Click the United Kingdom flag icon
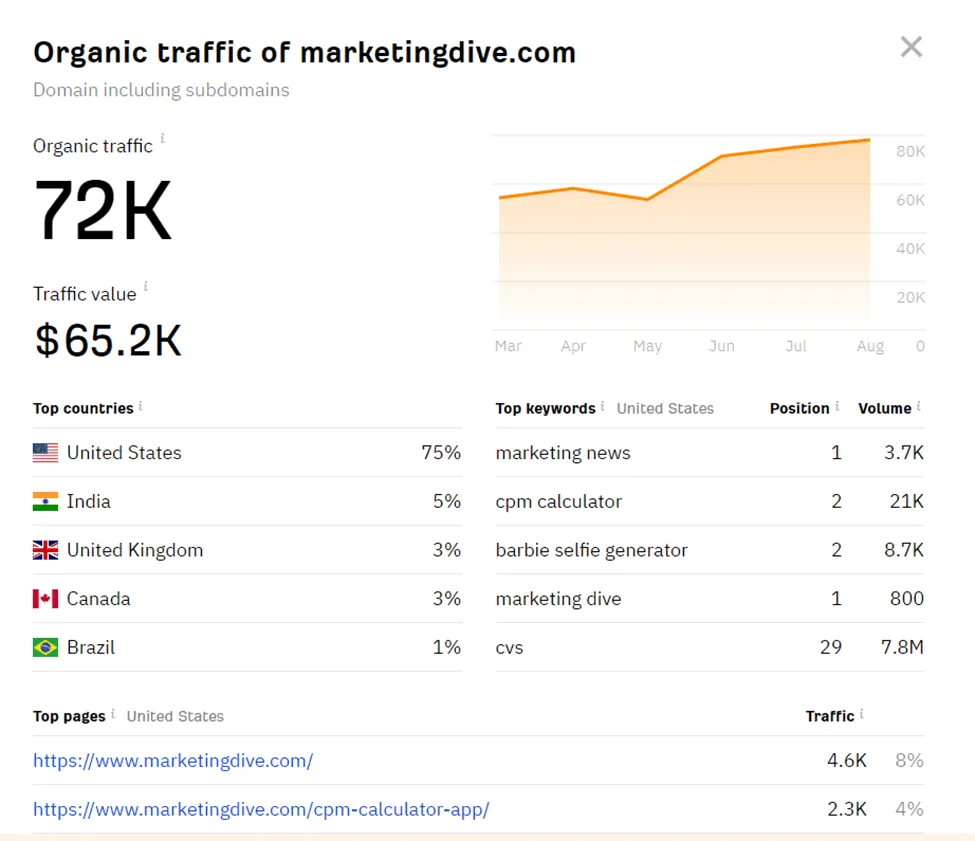The image size is (975, 841). pyautogui.click(x=44, y=550)
